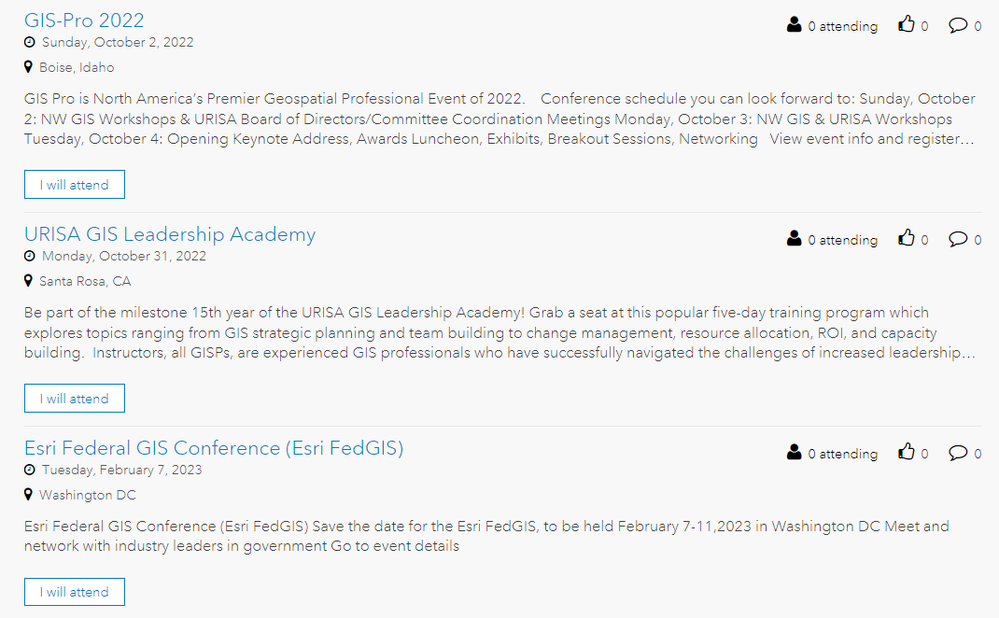
Task: Click the attendees icon for GIS-Pro 2022
Action: (x=794, y=25)
